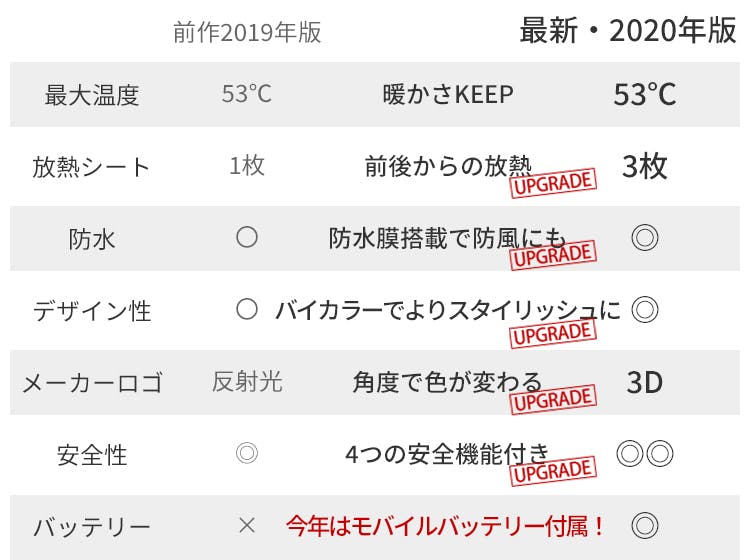This screenshot has width=750, height=560.
Task: Click the 2020 double-circle mark for 防水
Action: [645, 238]
